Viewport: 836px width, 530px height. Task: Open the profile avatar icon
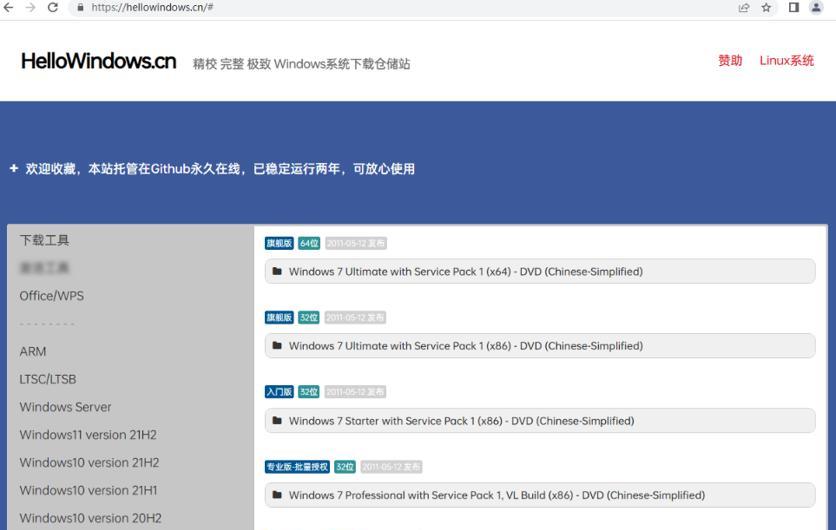point(816,7)
